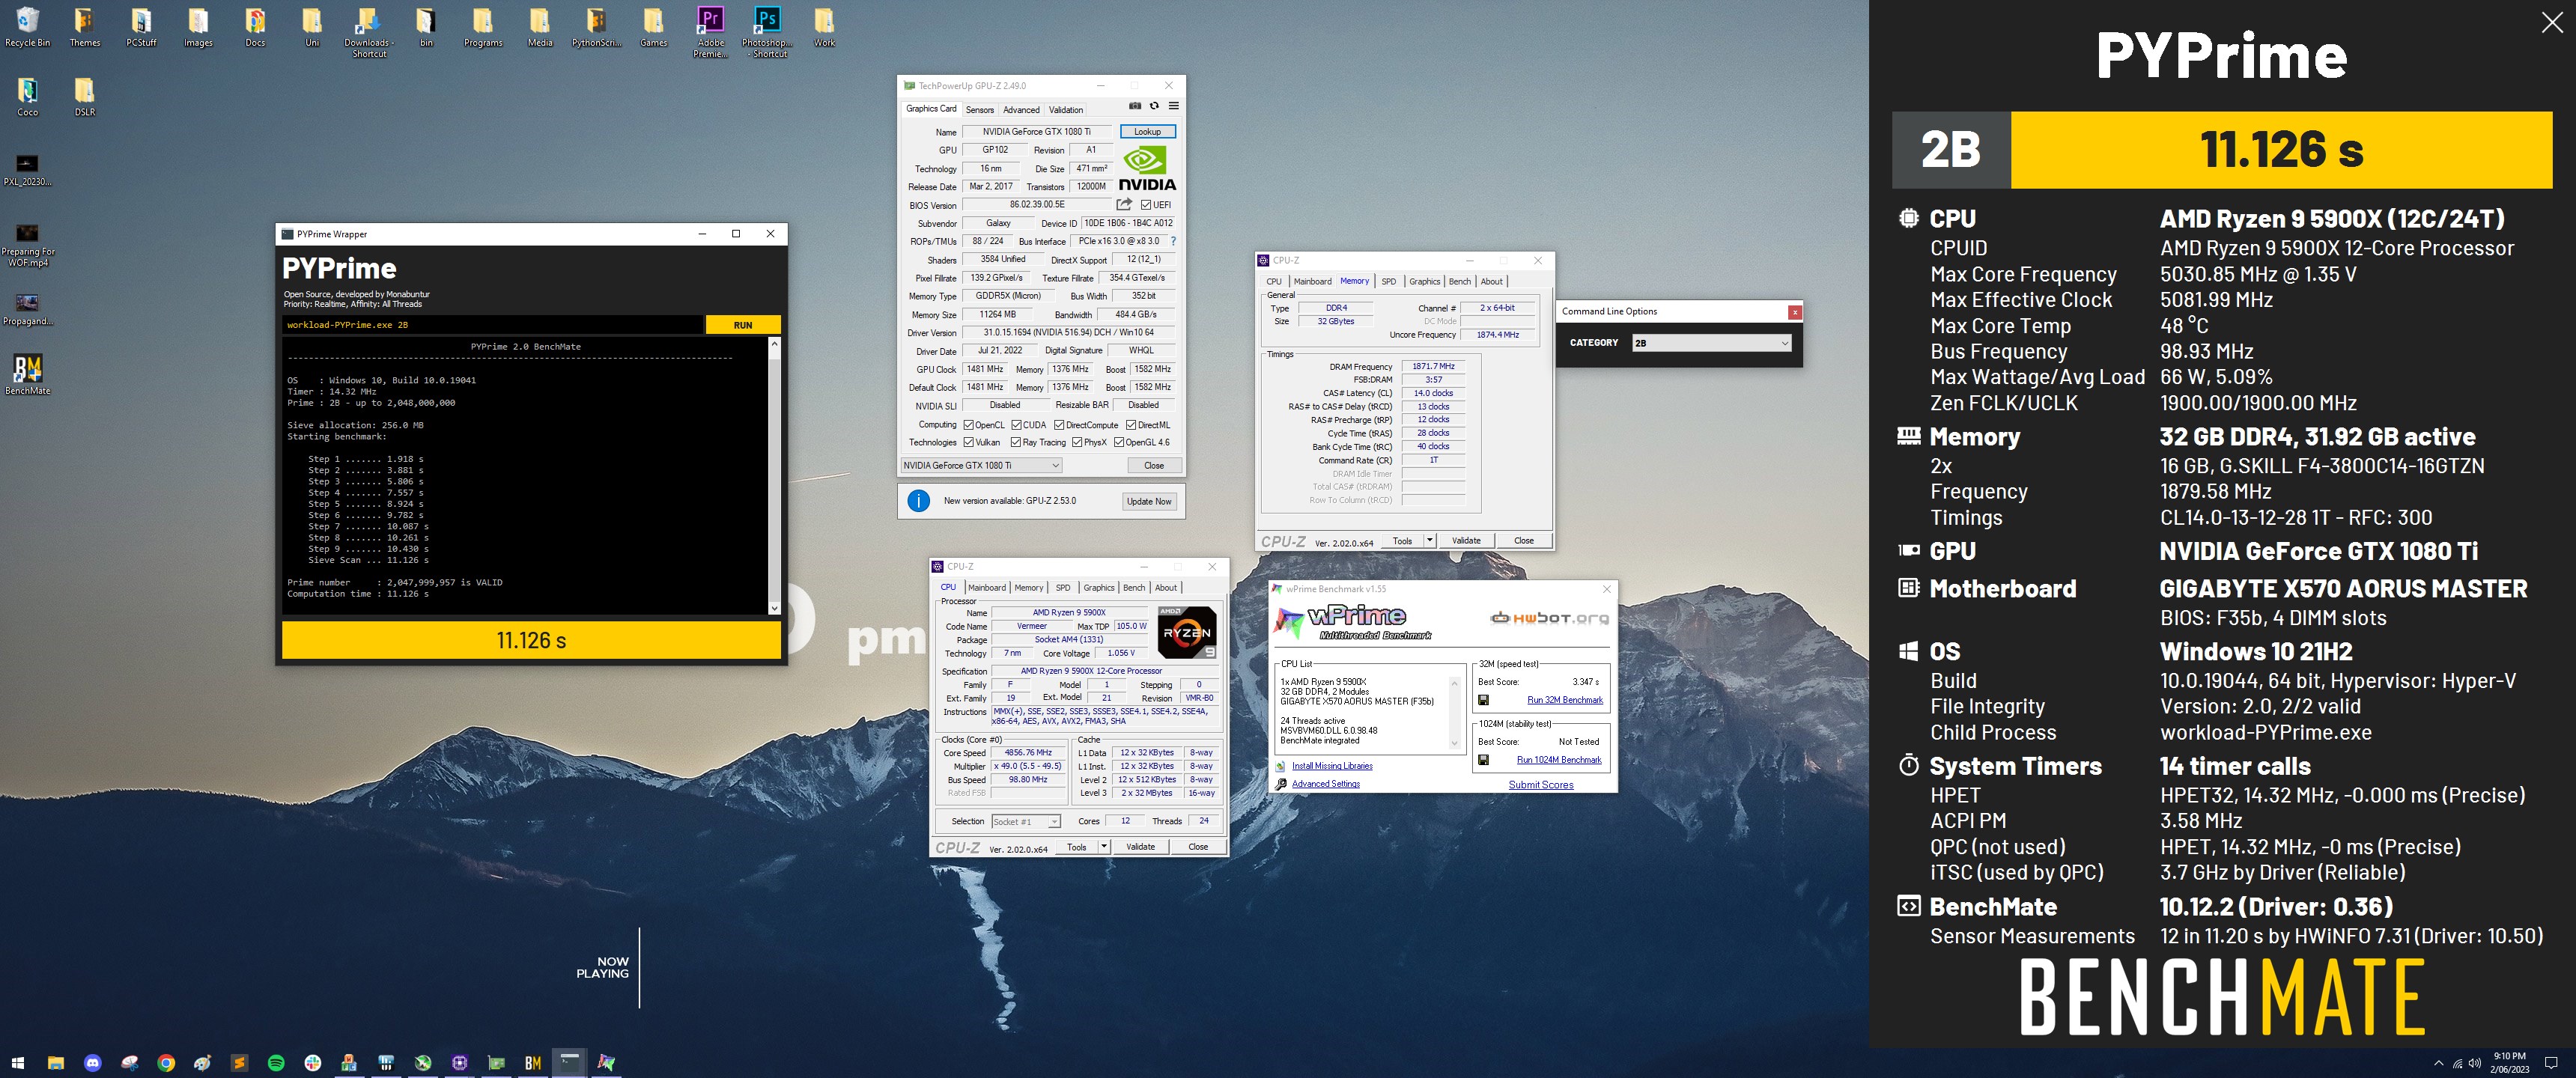The width and height of the screenshot is (2576, 1078).
Task: Click the workload-PYPrime.exe command input field
Action: tap(493, 325)
